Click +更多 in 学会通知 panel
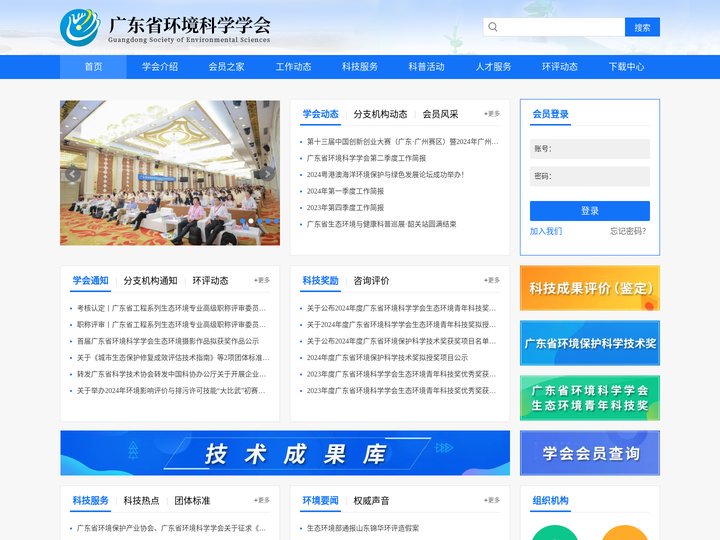This screenshot has width=720, height=540. [262, 280]
